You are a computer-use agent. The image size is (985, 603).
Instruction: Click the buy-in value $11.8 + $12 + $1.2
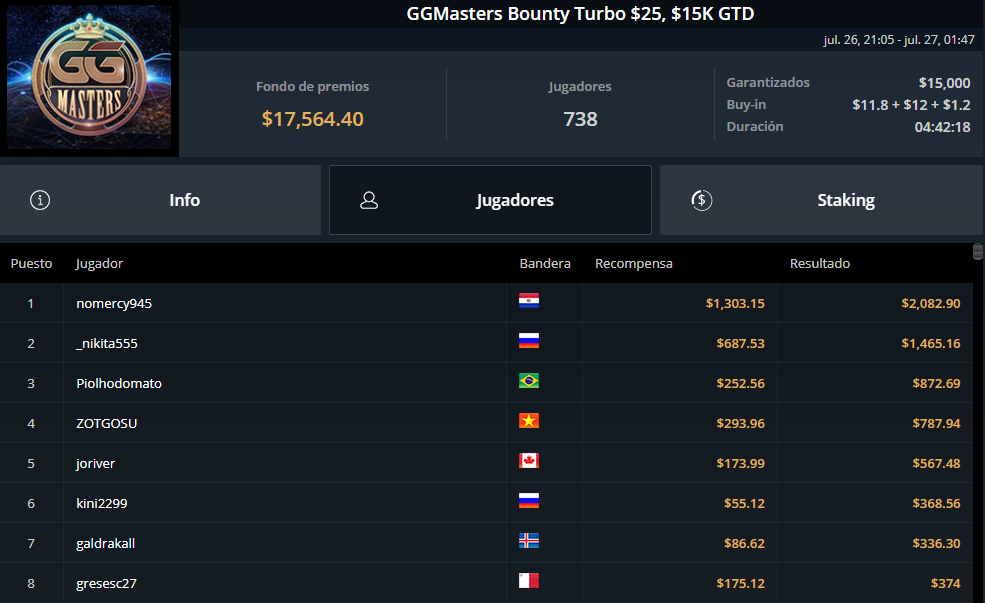pyautogui.click(x=911, y=105)
